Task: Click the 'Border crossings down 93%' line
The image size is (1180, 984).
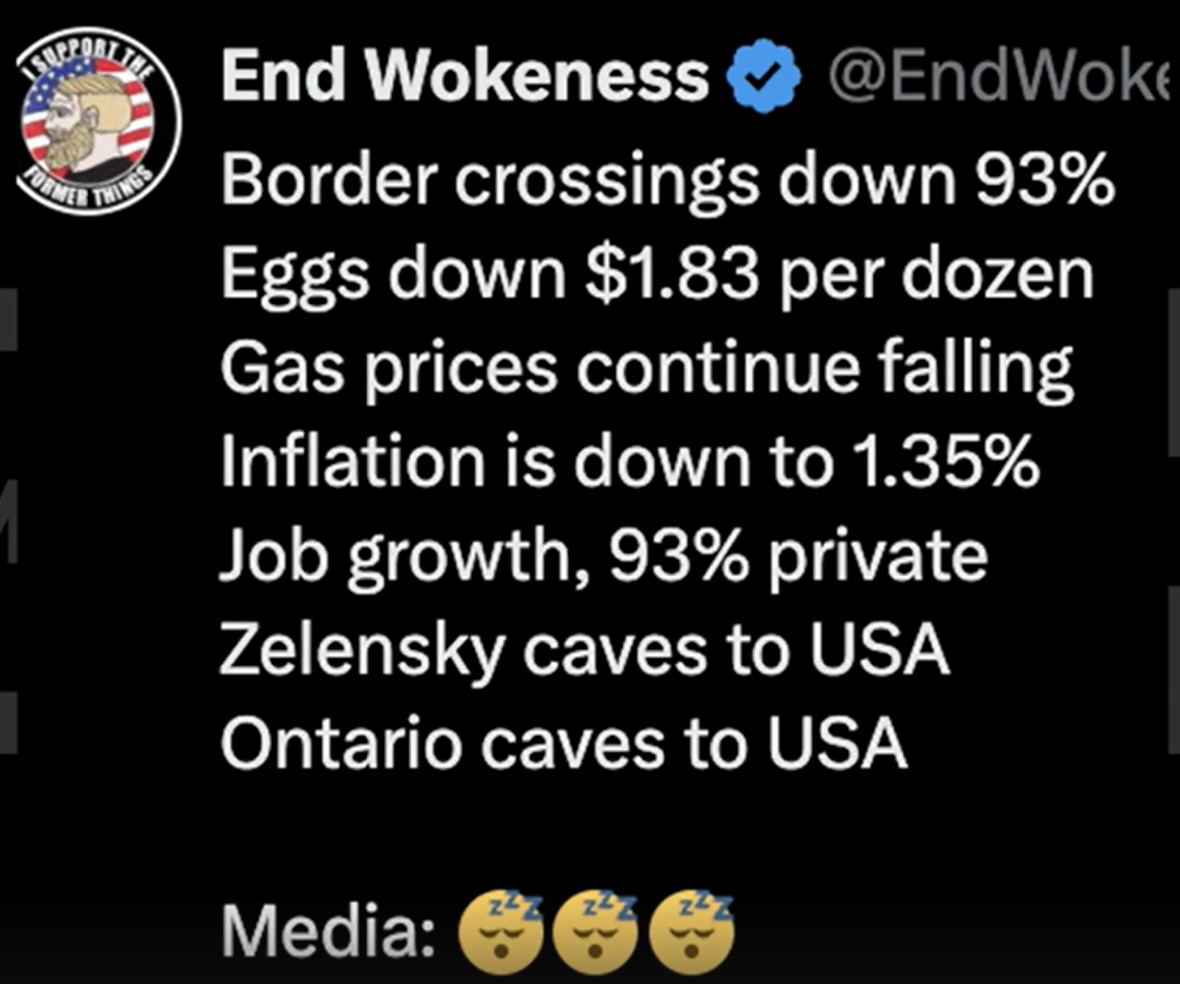Action: pos(668,179)
